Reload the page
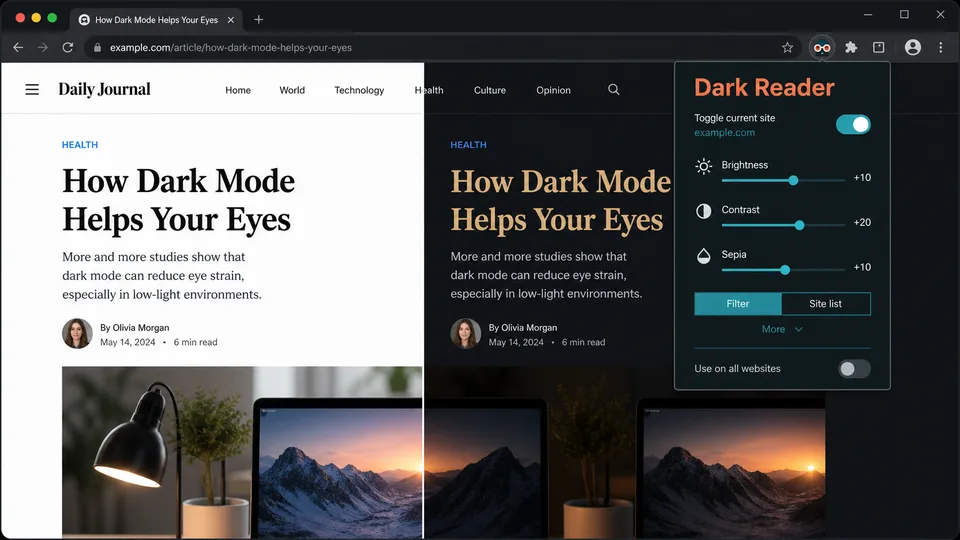 [67, 47]
